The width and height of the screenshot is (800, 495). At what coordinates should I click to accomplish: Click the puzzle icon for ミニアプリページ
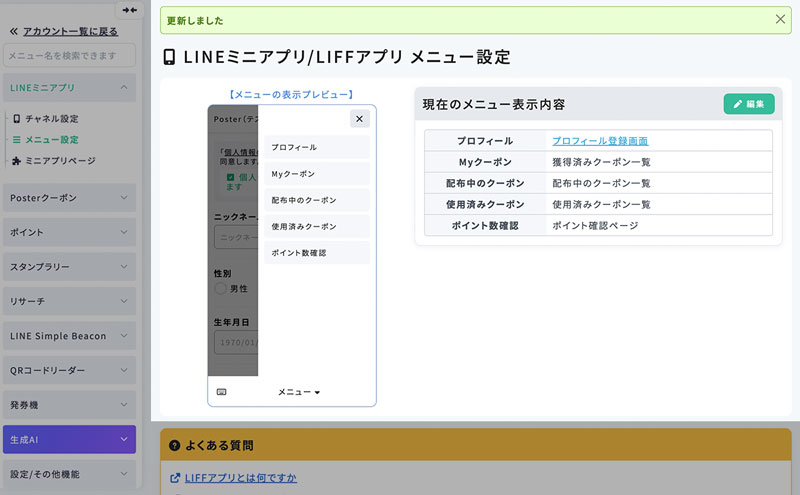click(x=16, y=161)
